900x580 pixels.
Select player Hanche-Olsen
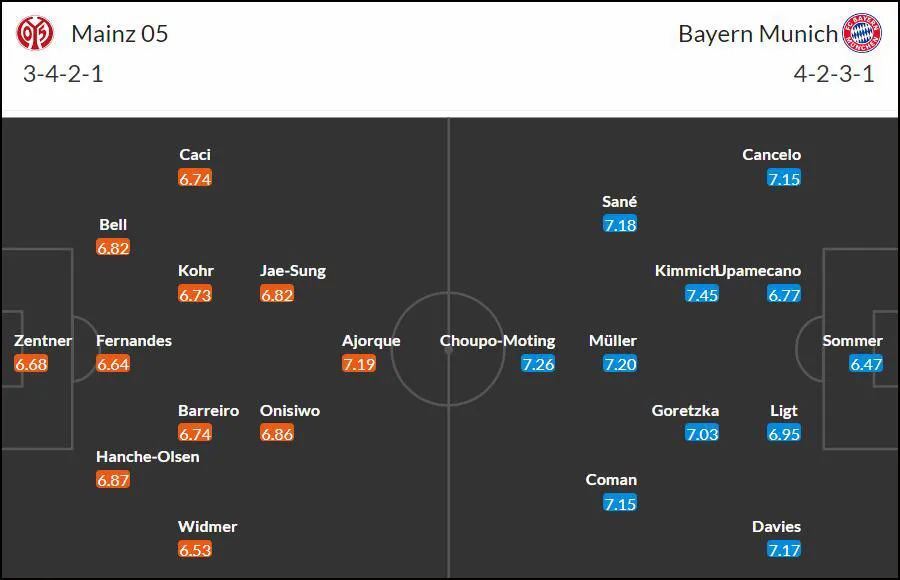click(148, 457)
